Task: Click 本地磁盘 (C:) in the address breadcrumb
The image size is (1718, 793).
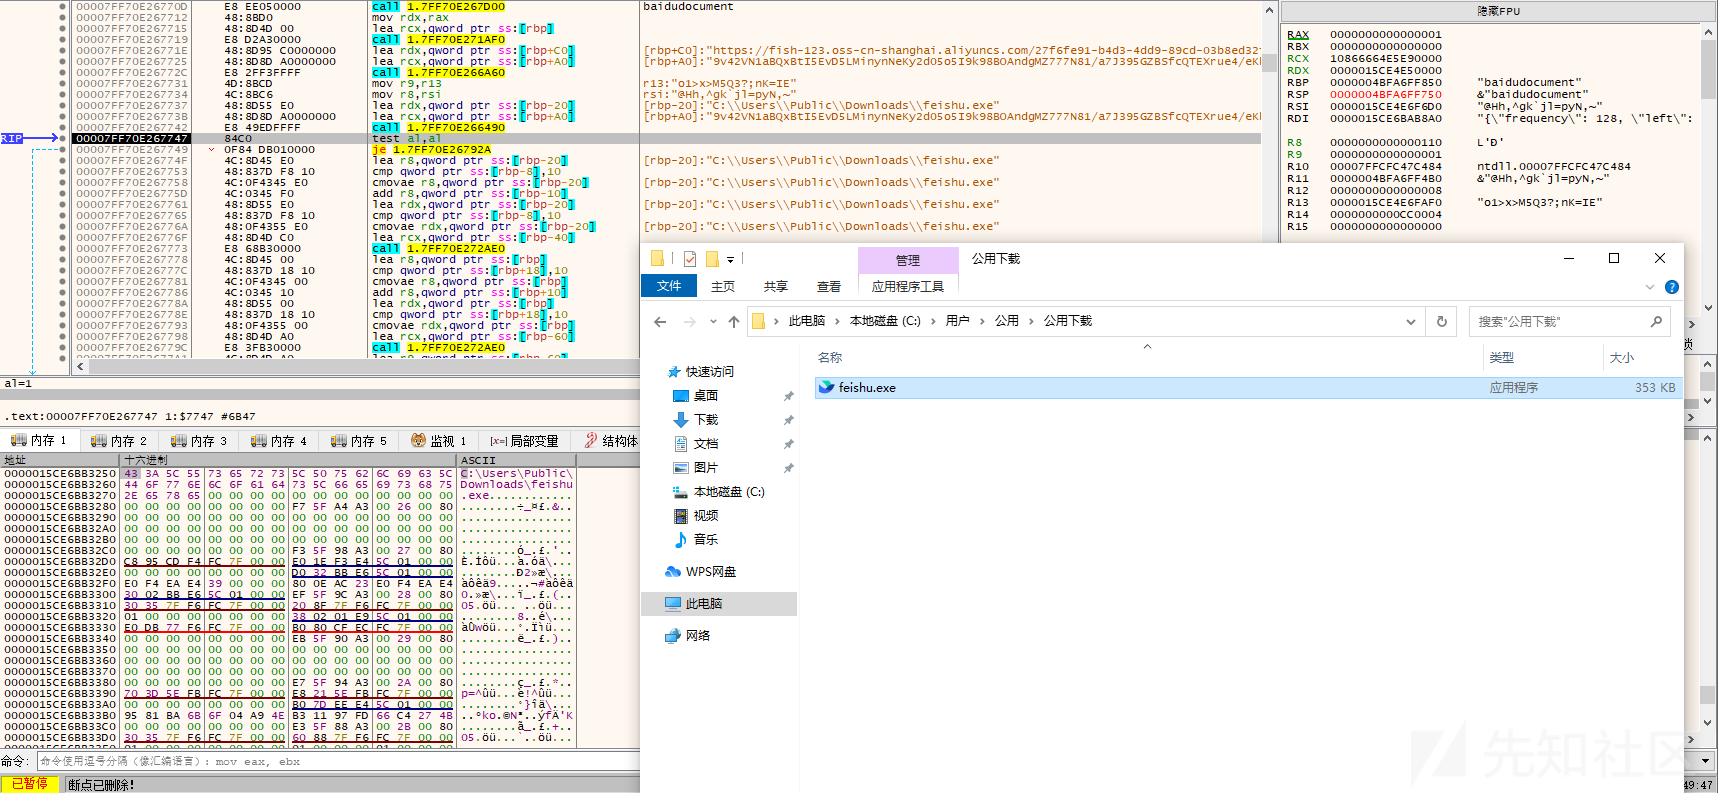Action: click(885, 321)
